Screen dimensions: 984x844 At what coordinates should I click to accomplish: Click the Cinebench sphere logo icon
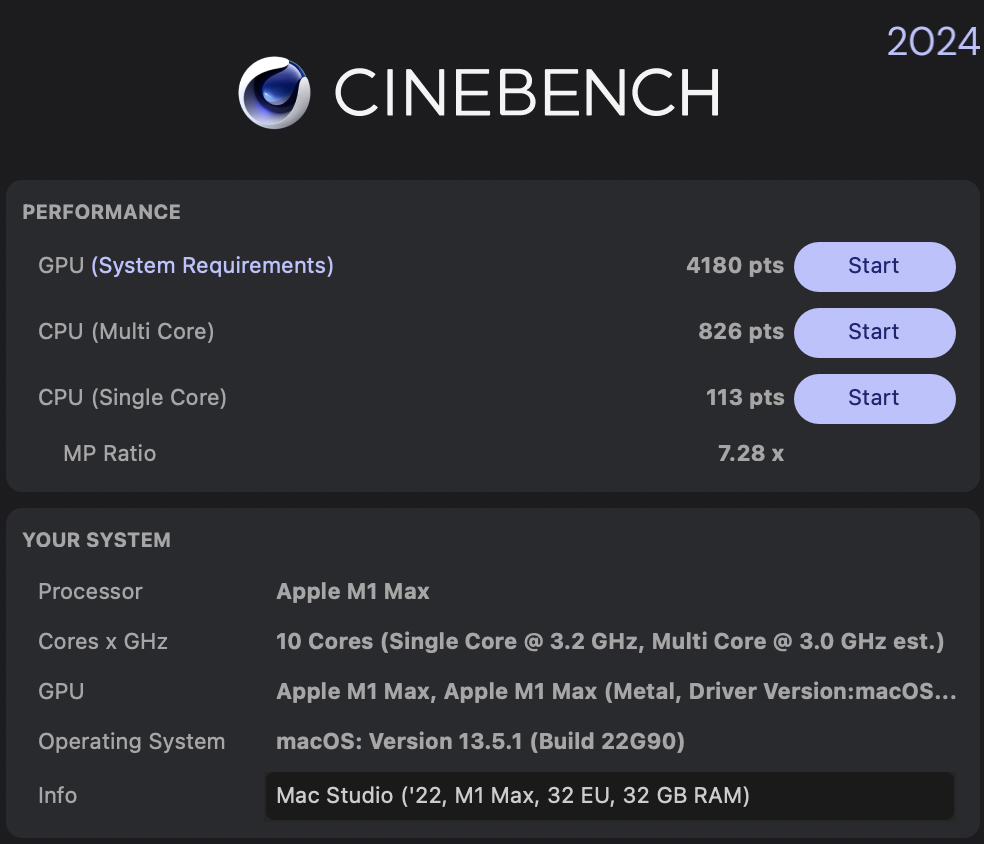pyautogui.click(x=274, y=93)
